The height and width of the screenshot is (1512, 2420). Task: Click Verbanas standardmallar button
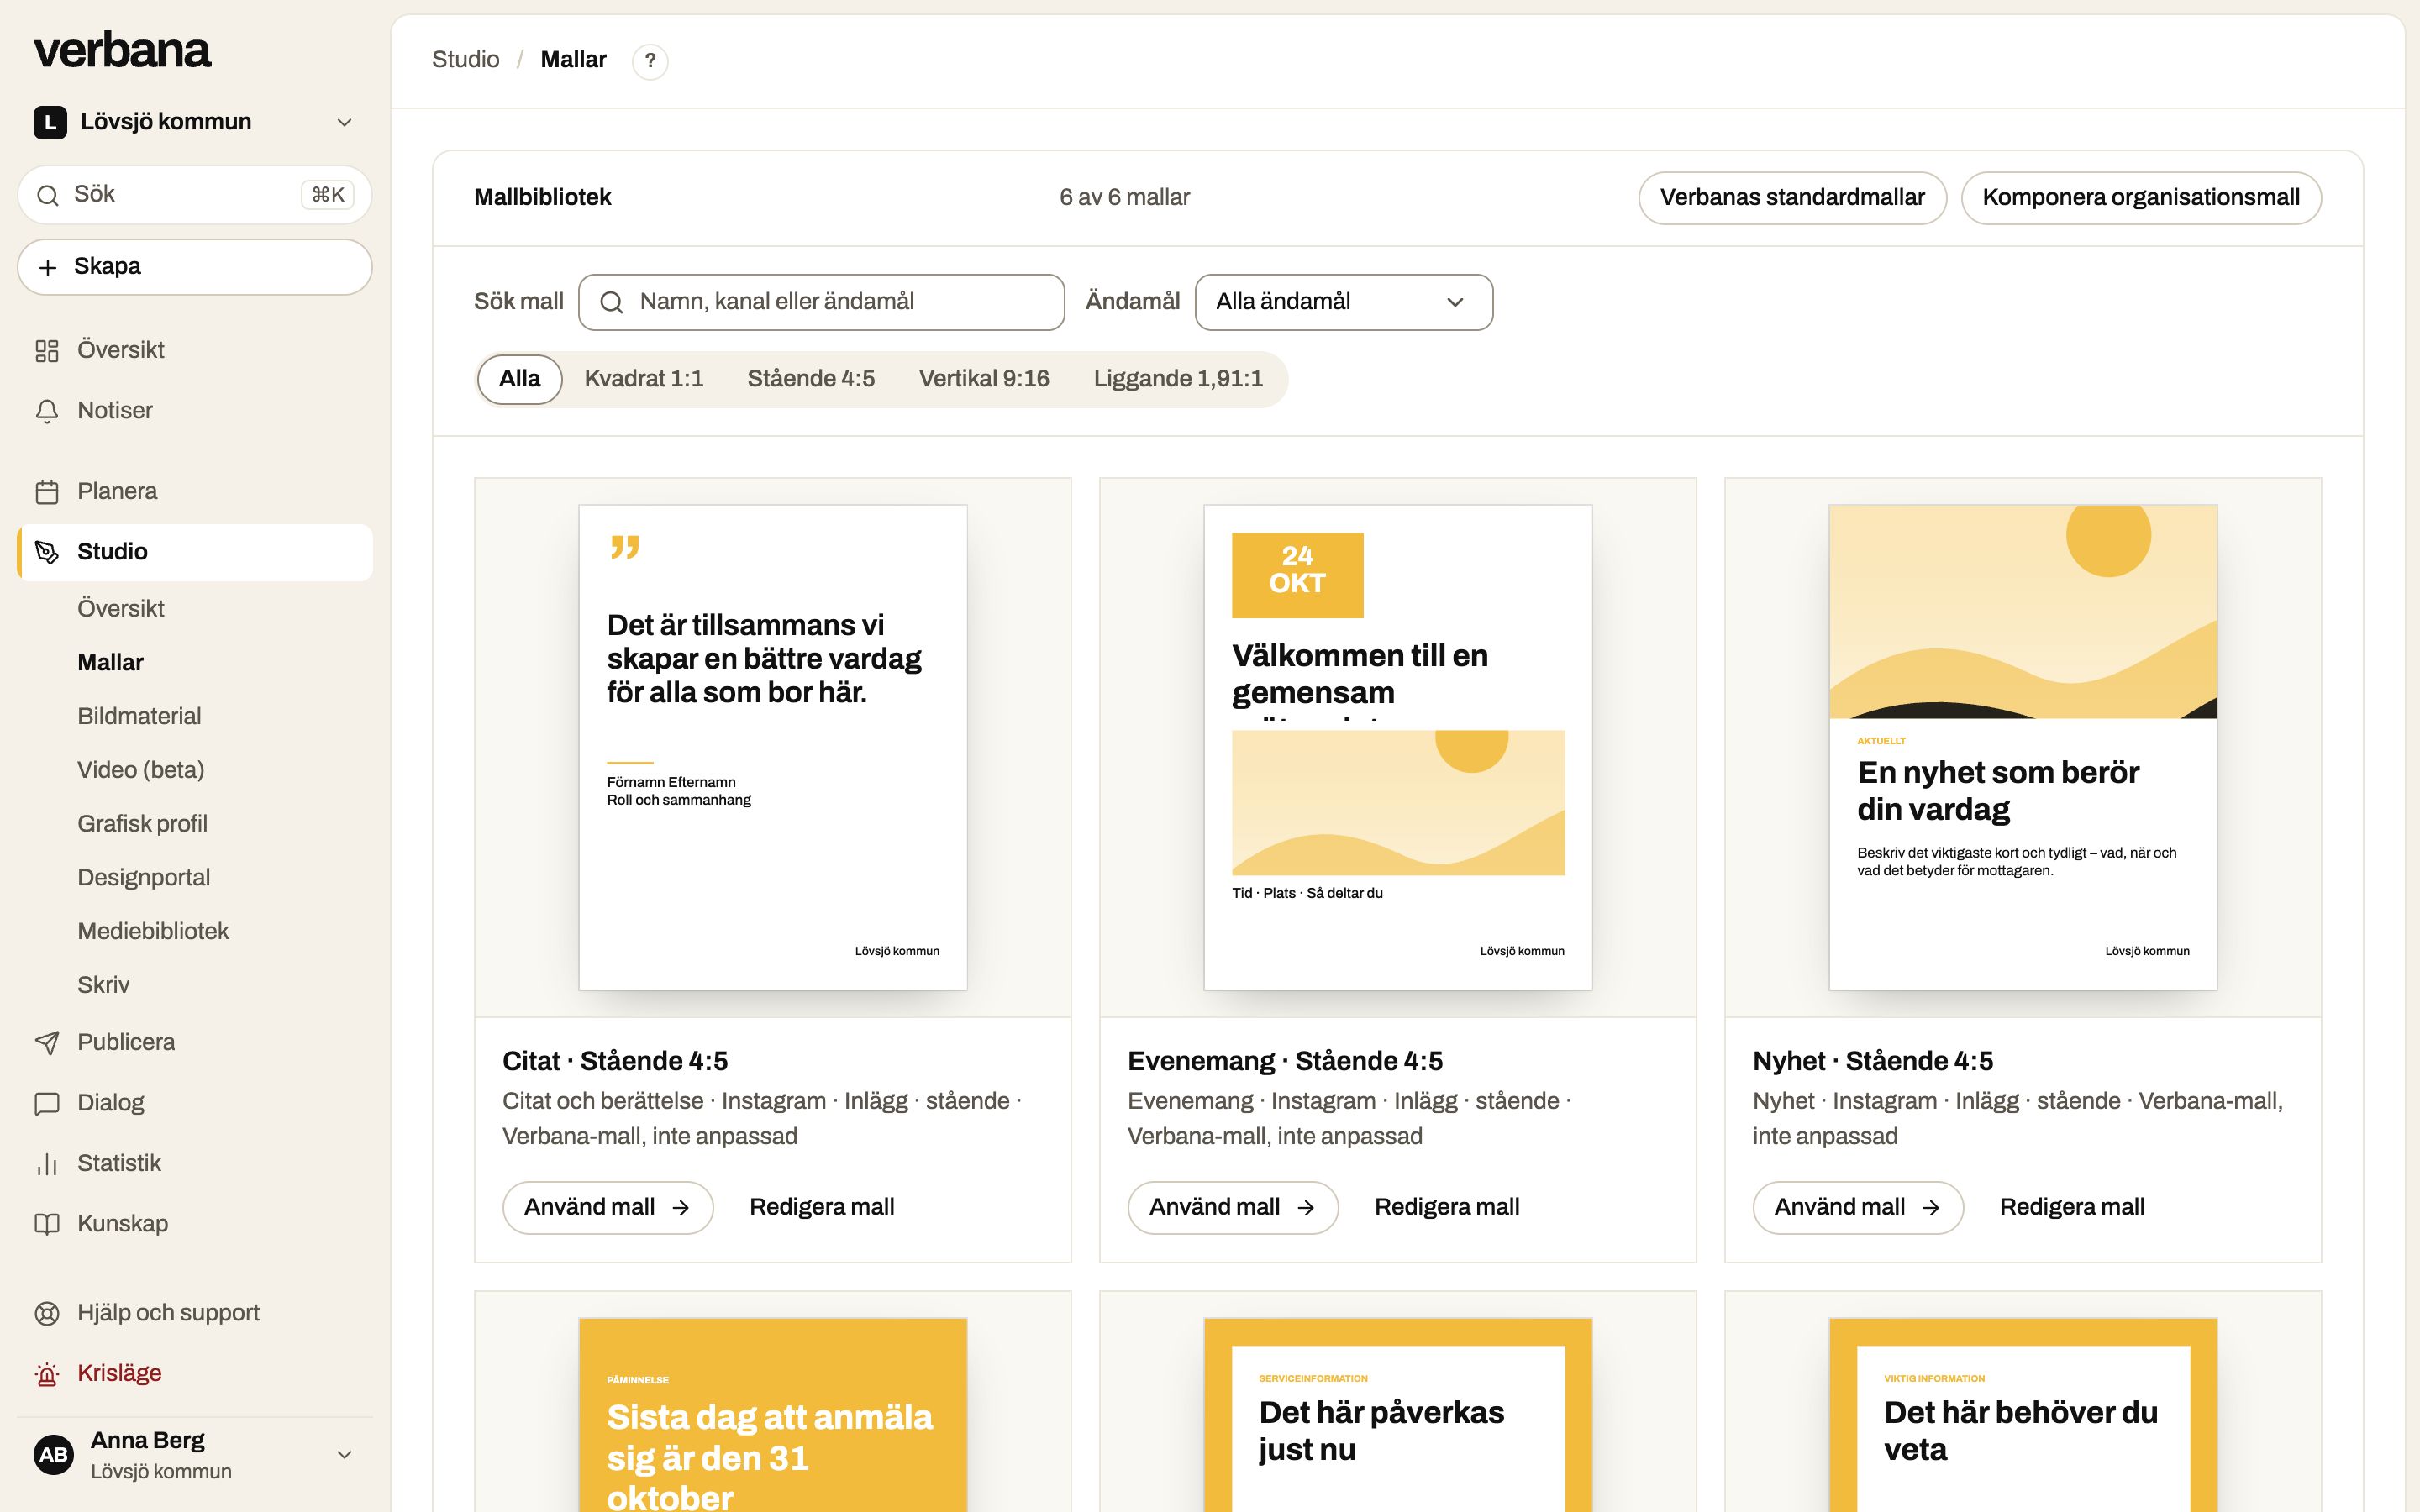(1792, 198)
